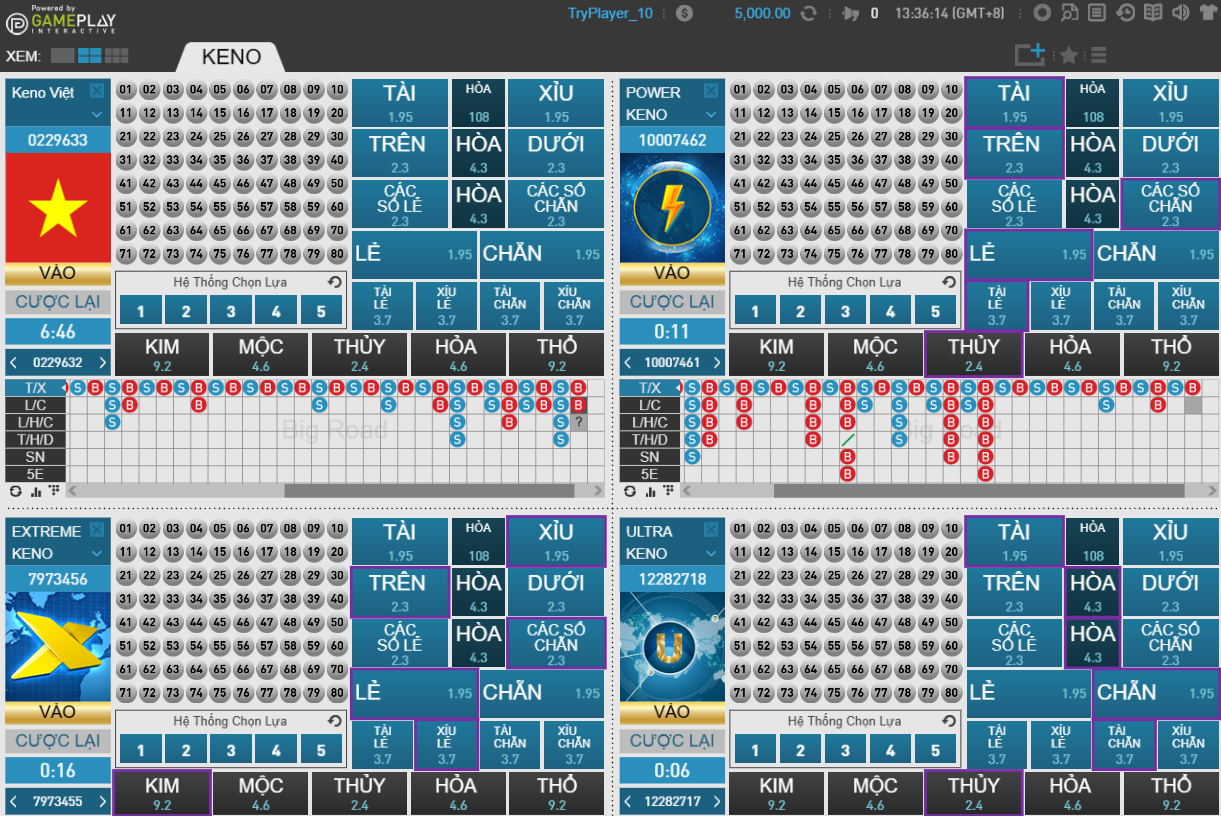Open the game rules book icon

click(x=1153, y=13)
